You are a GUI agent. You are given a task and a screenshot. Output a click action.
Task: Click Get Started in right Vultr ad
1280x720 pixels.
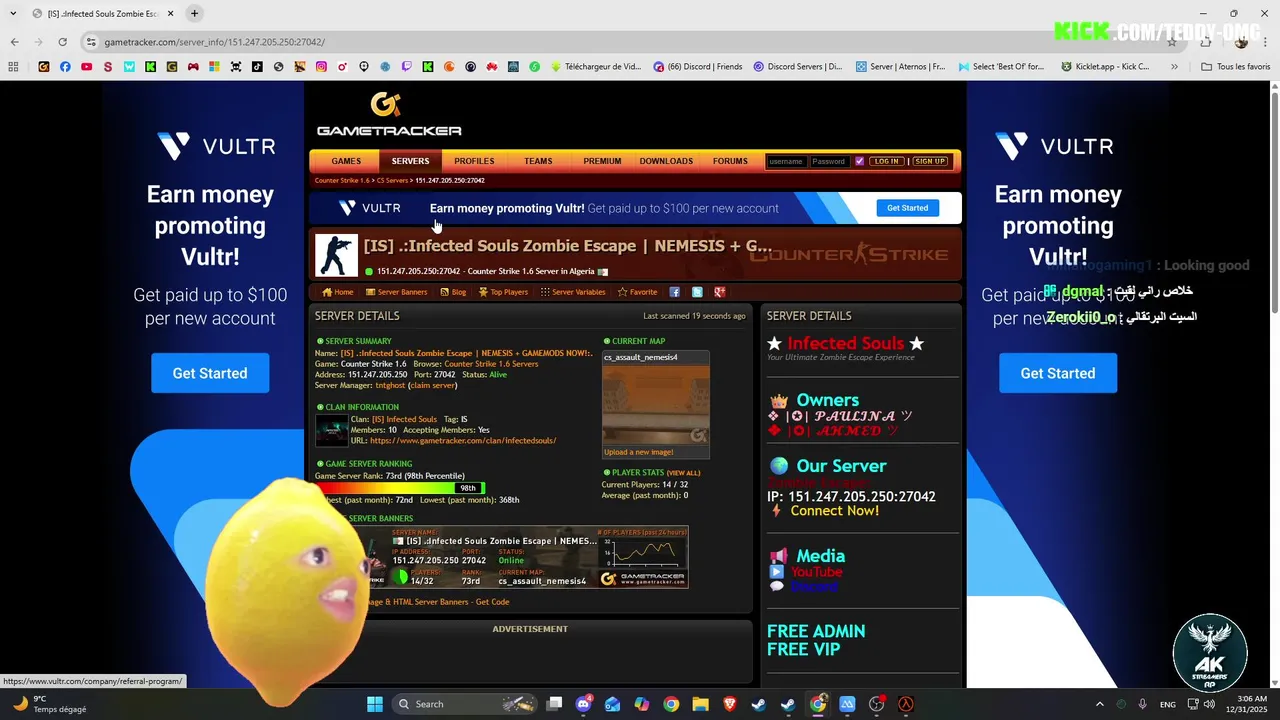1058,373
